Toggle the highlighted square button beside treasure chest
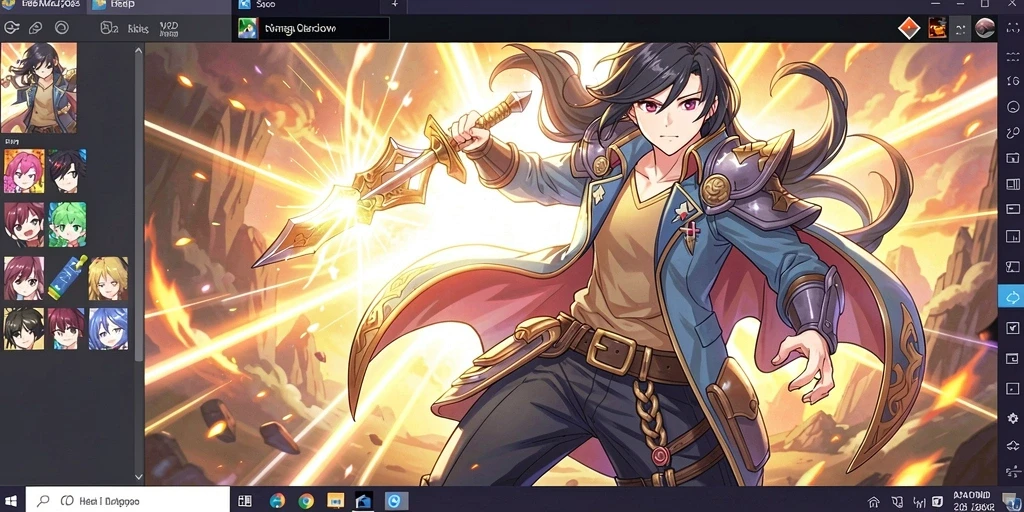The image size is (1024, 512). coord(960,29)
